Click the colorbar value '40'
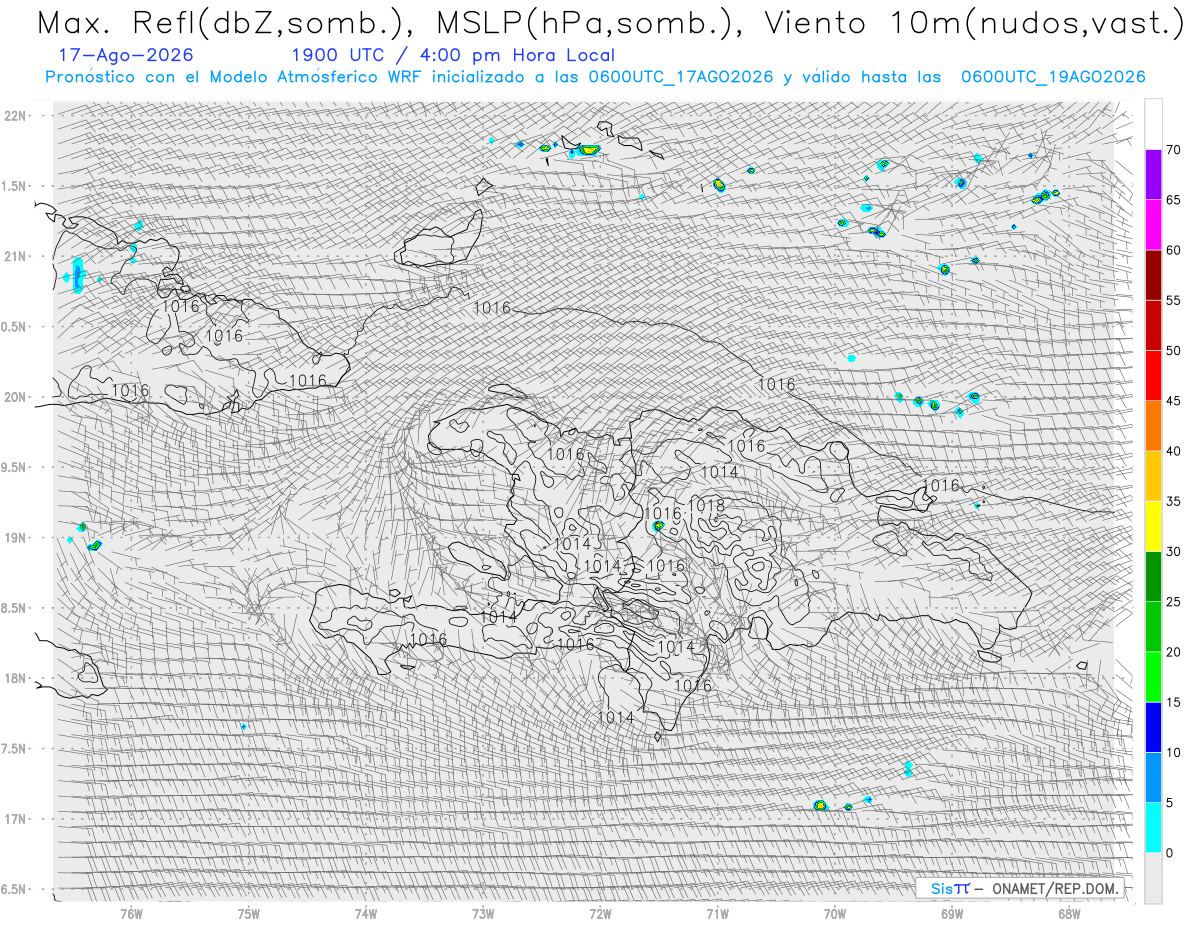This screenshot has height=927, width=1200. pyautogui.click(x=1174, y=451)
